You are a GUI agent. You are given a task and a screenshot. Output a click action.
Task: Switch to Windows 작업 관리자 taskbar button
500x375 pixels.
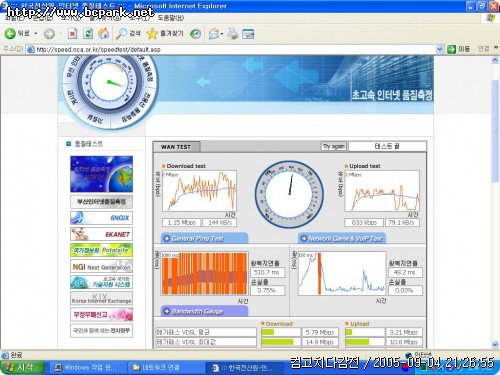click(x=87, y=368)
